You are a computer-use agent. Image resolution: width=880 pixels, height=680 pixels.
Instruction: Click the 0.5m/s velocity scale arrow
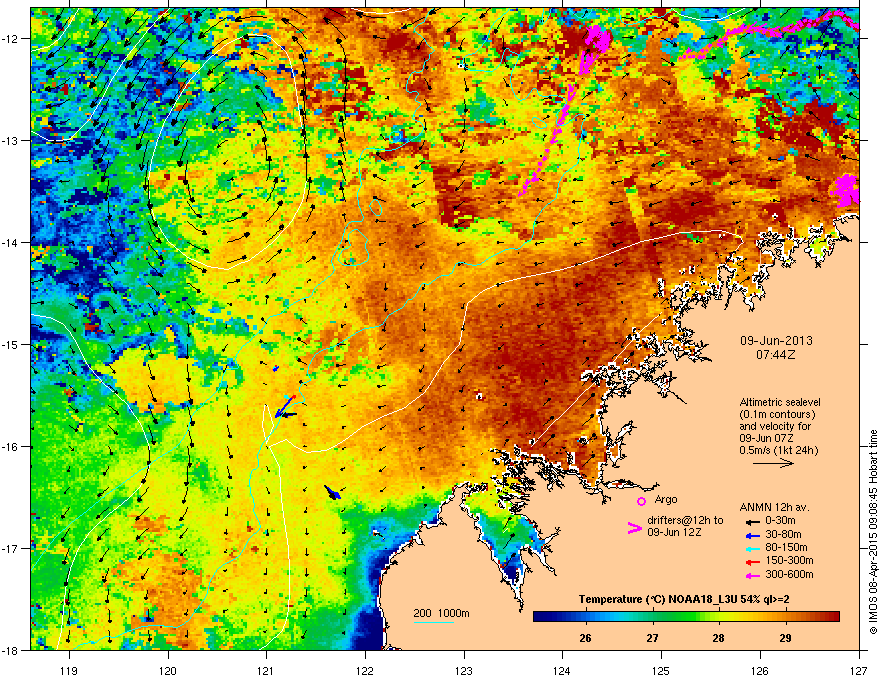click(773, 463)
